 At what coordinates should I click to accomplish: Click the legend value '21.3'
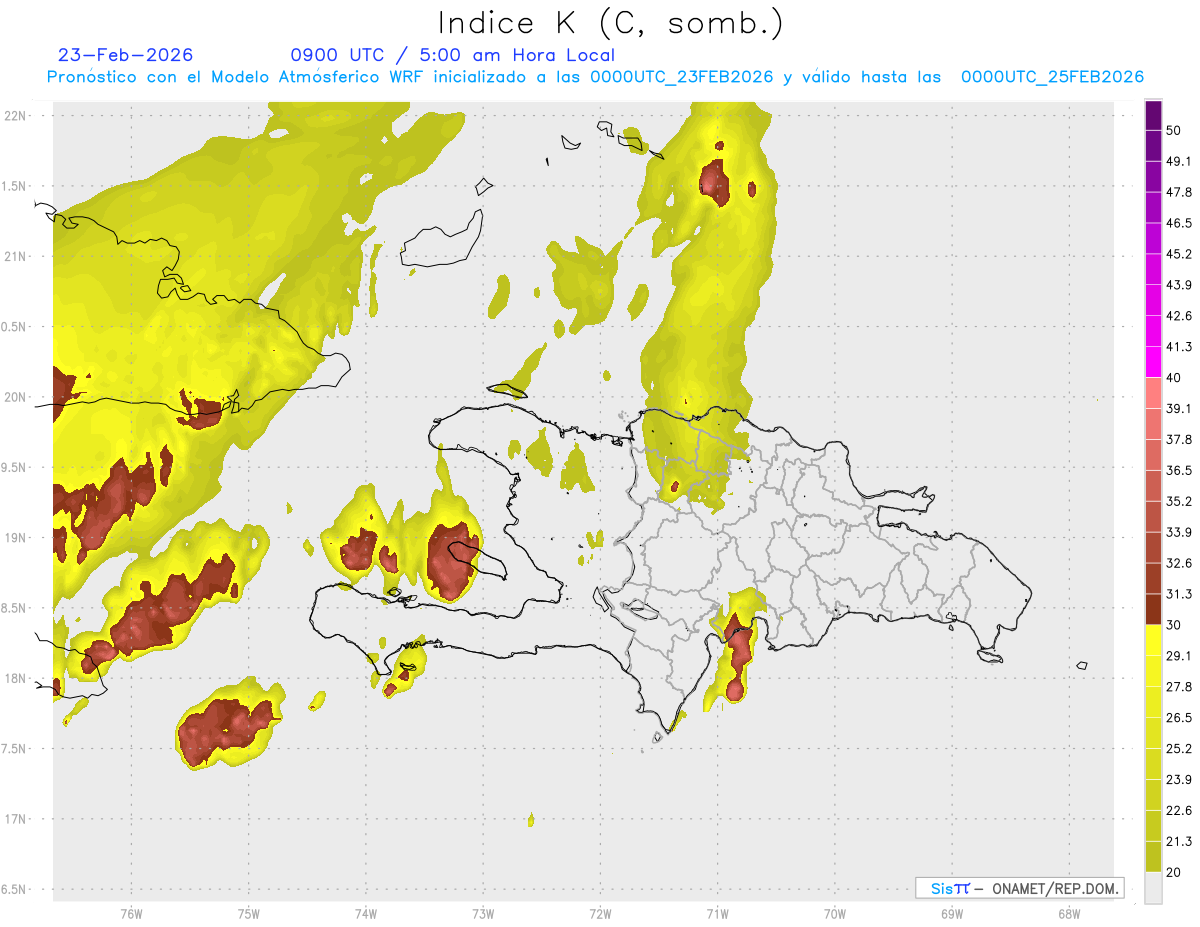point(1179,842)
